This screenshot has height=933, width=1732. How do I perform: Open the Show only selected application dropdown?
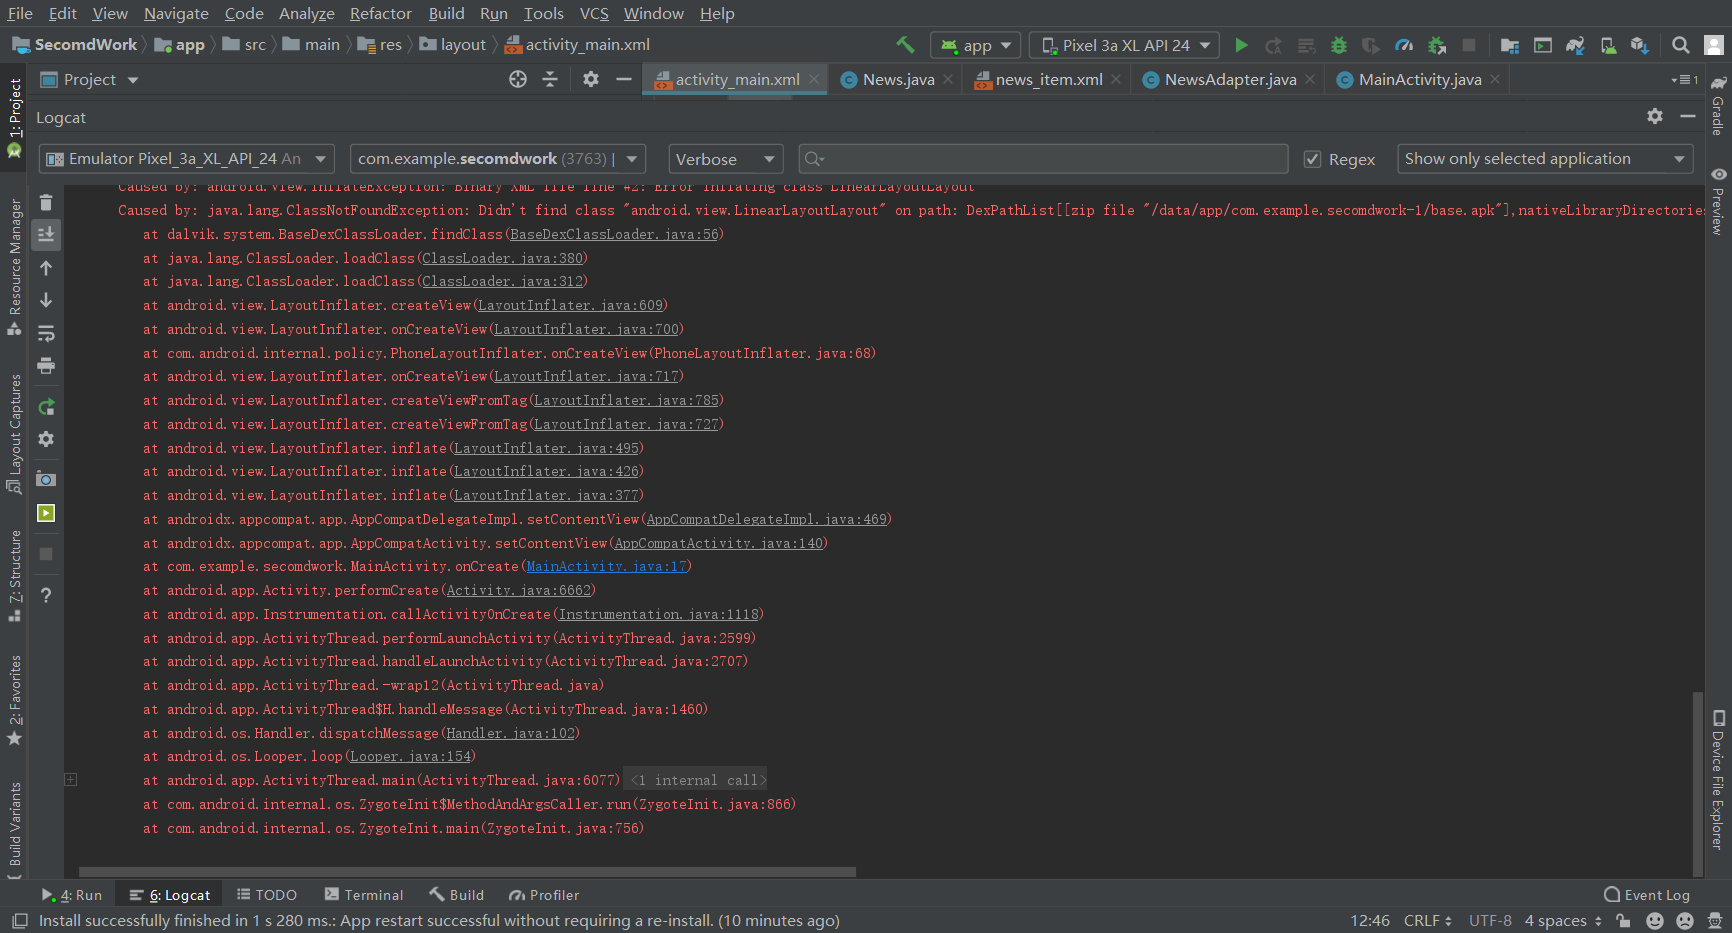pos(1544,159)
